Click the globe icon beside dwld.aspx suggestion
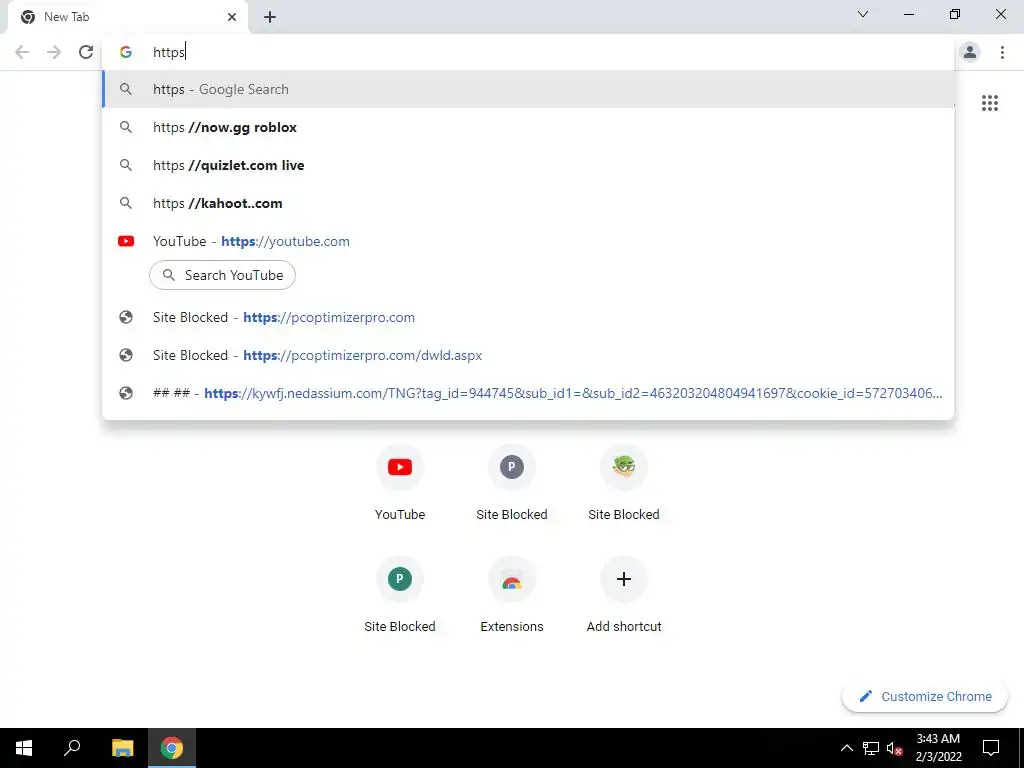Screen dimensions: 1024x768 tap(126, 355)
